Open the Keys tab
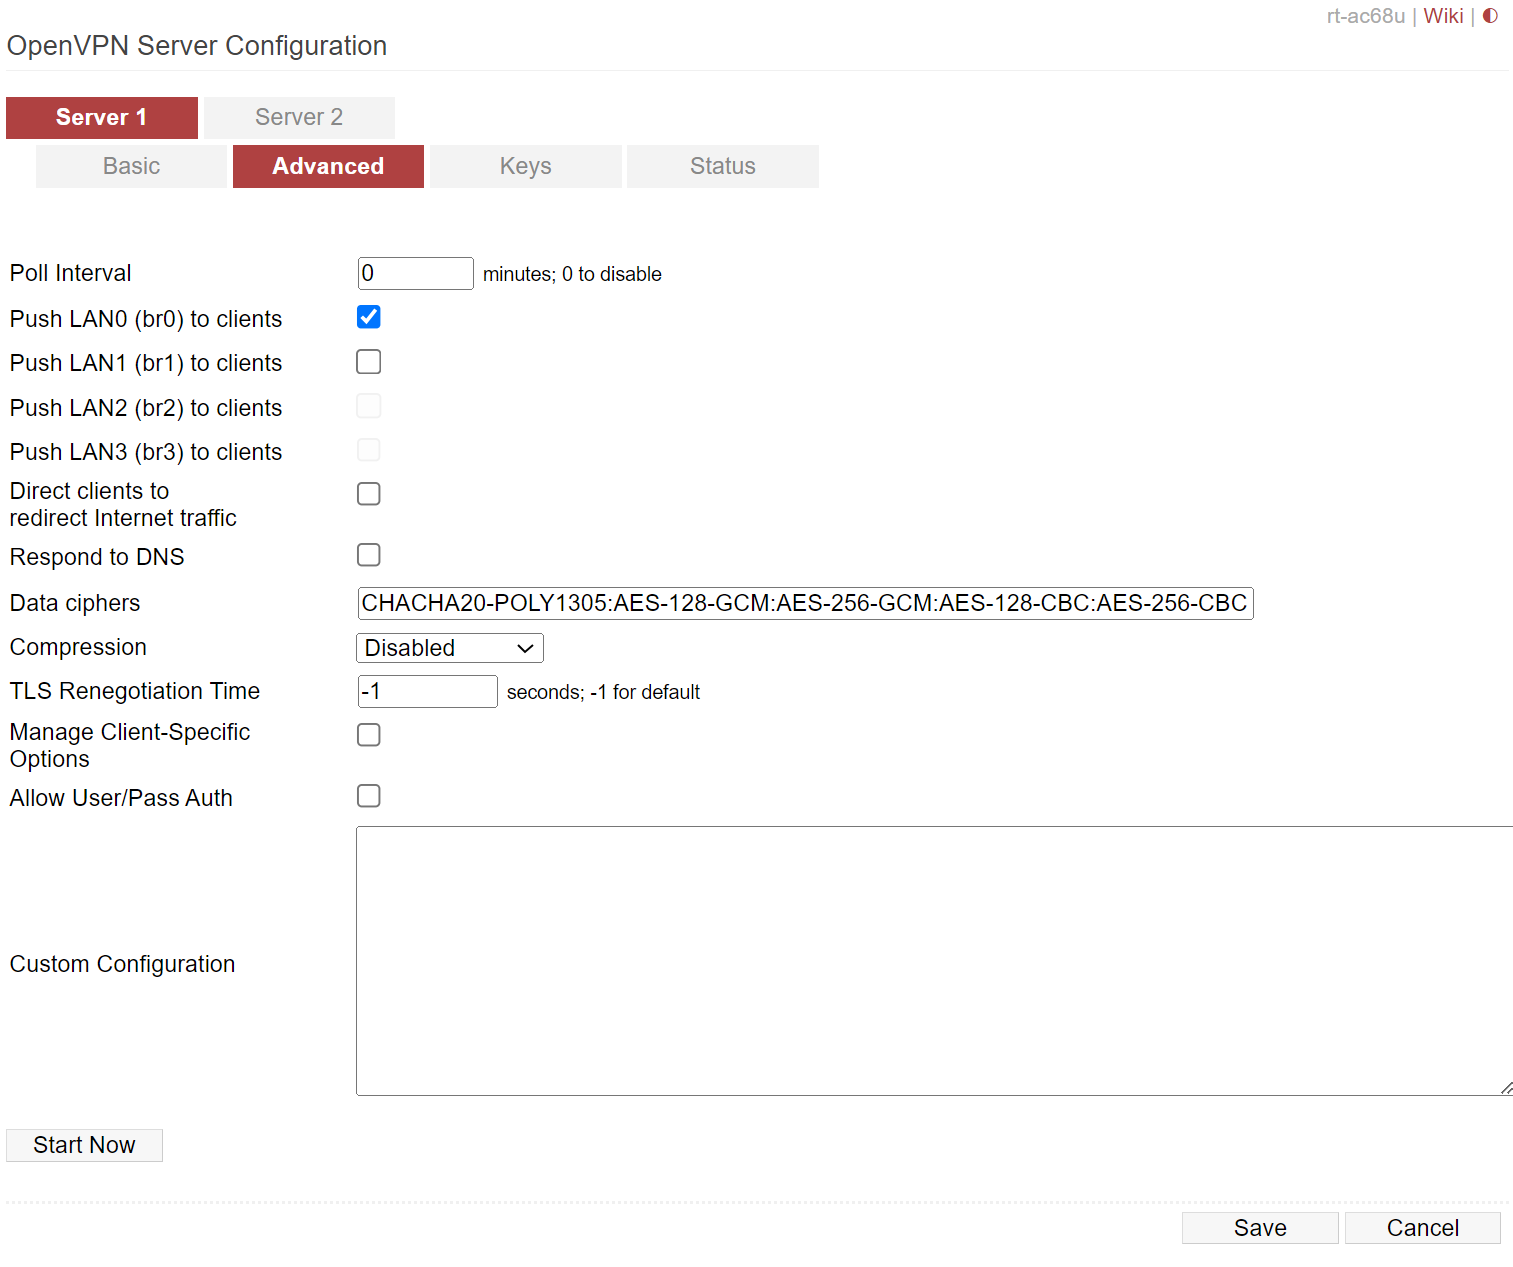 tap(526, 166)
